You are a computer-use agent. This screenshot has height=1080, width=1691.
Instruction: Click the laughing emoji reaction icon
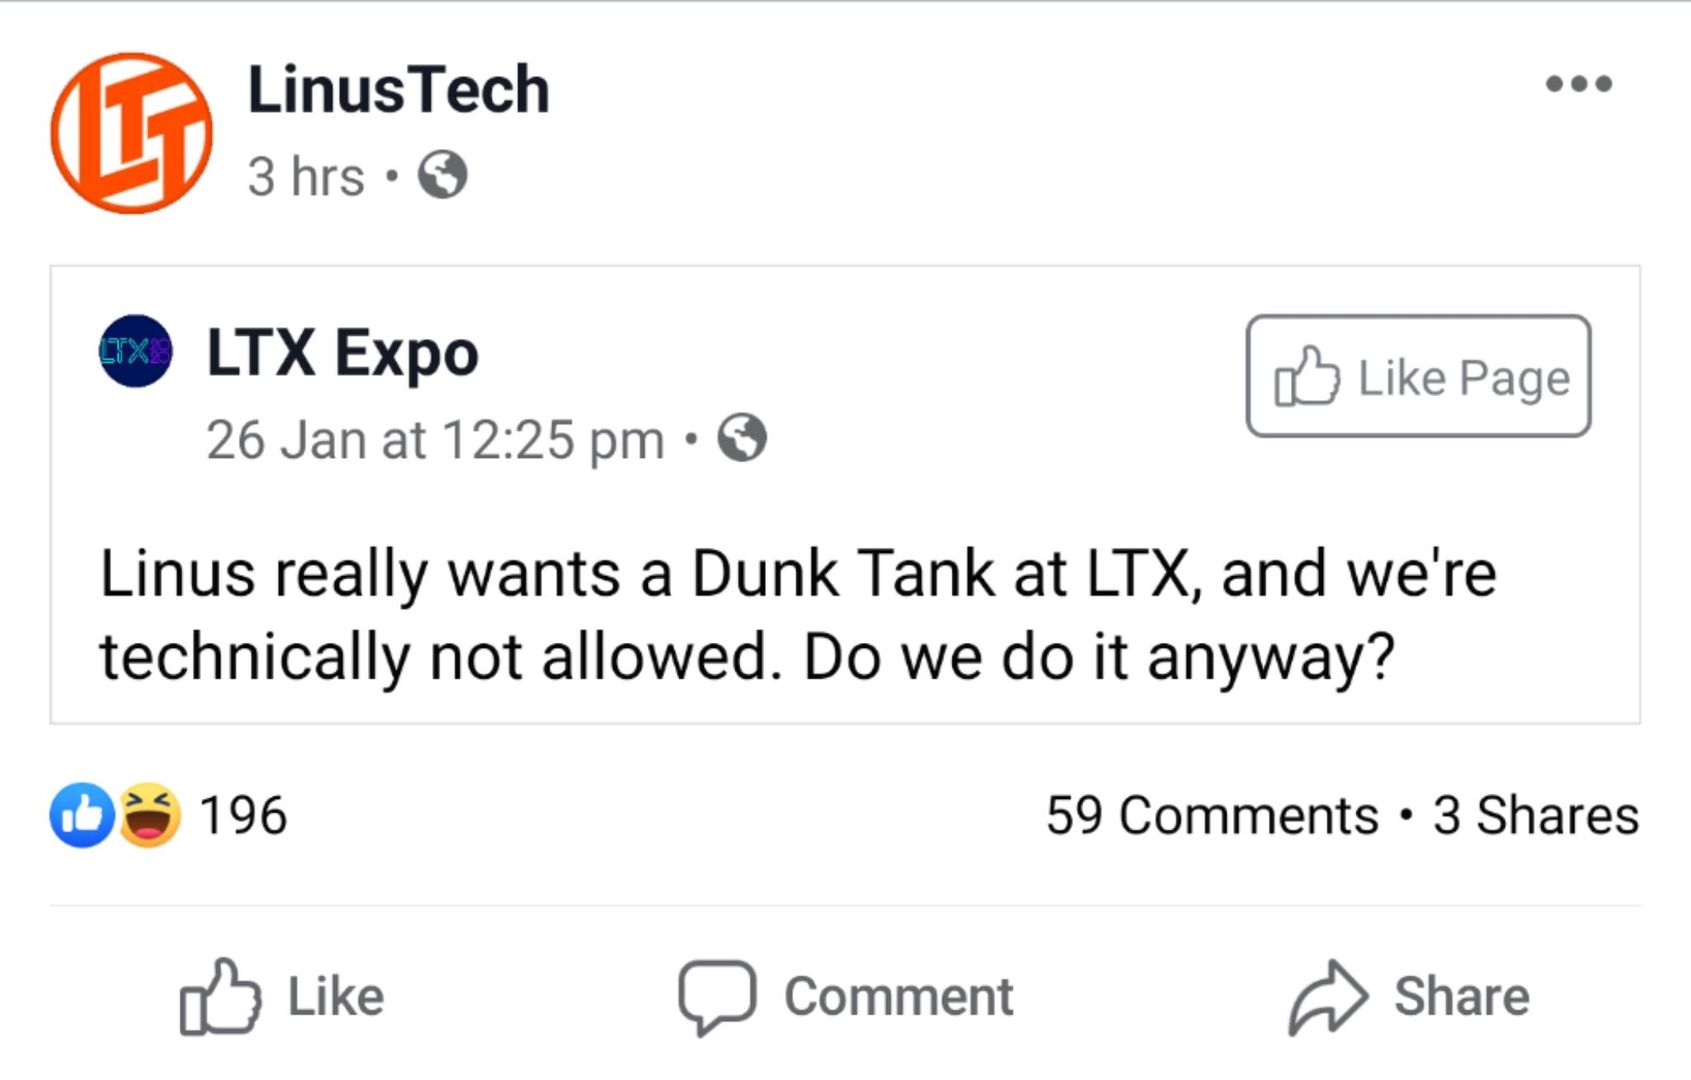[x=150, y=815]
